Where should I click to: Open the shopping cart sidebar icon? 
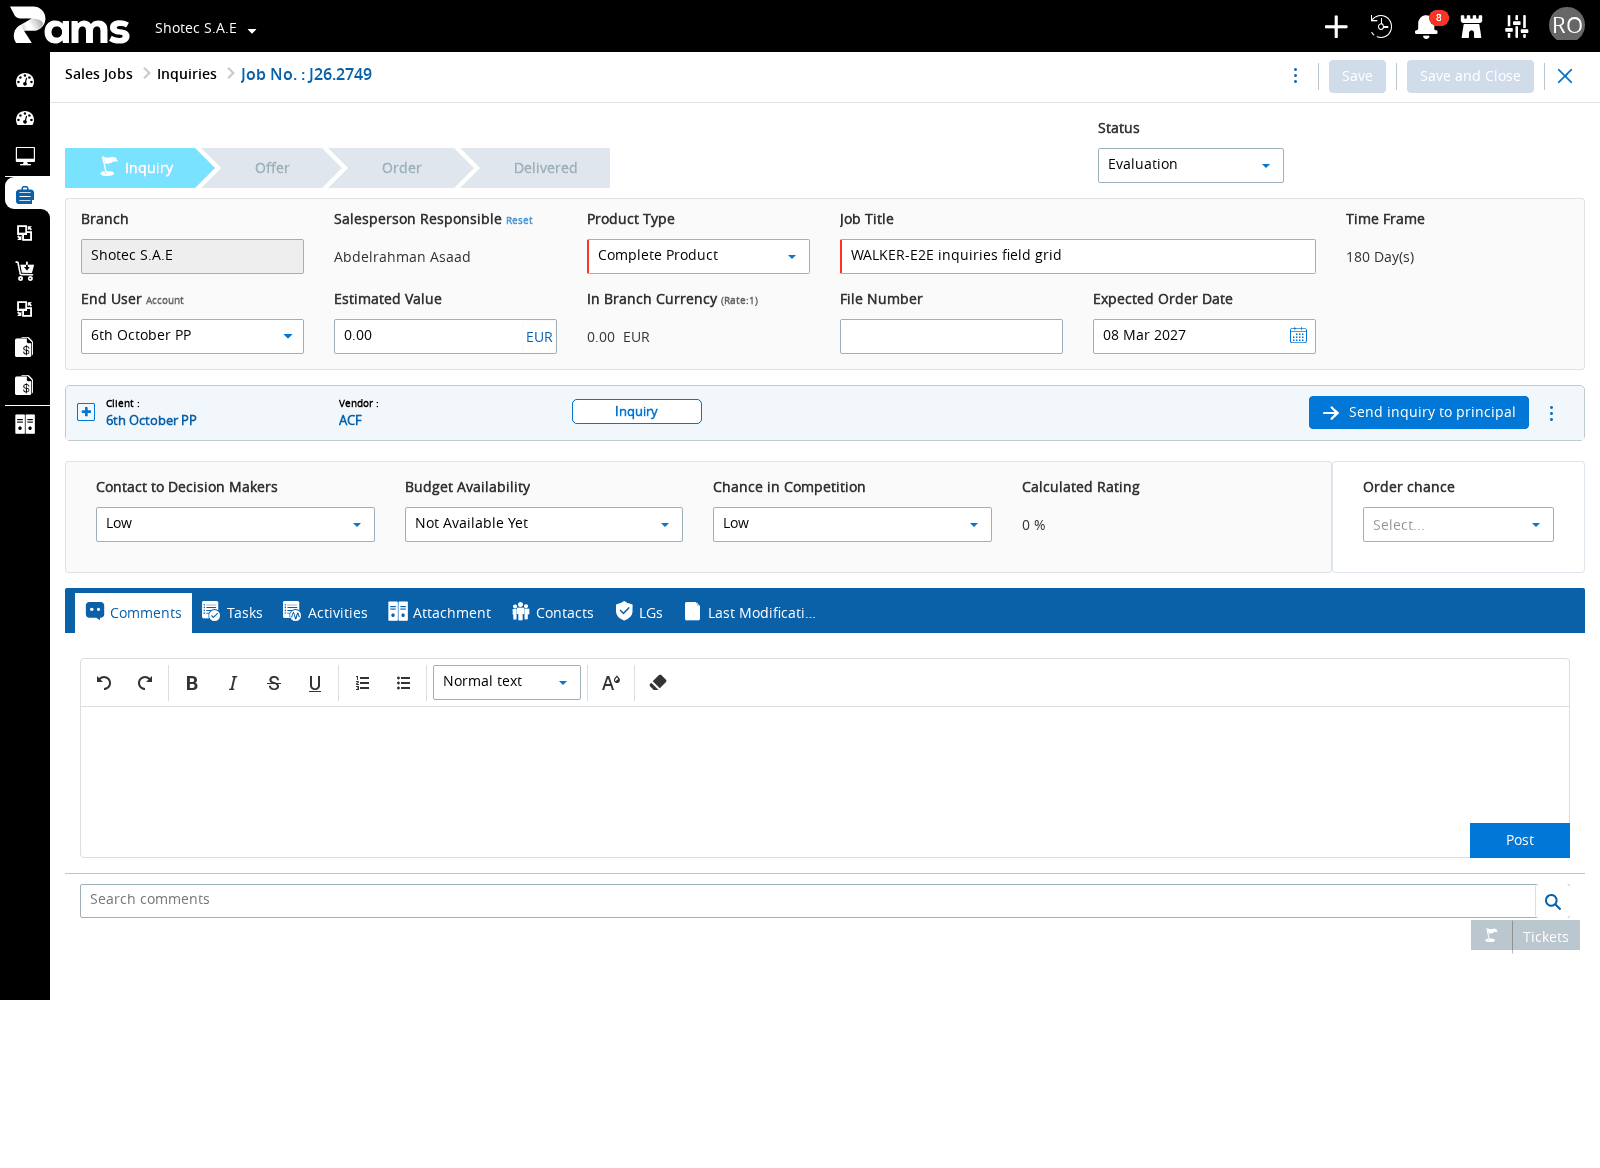(25, 270)
